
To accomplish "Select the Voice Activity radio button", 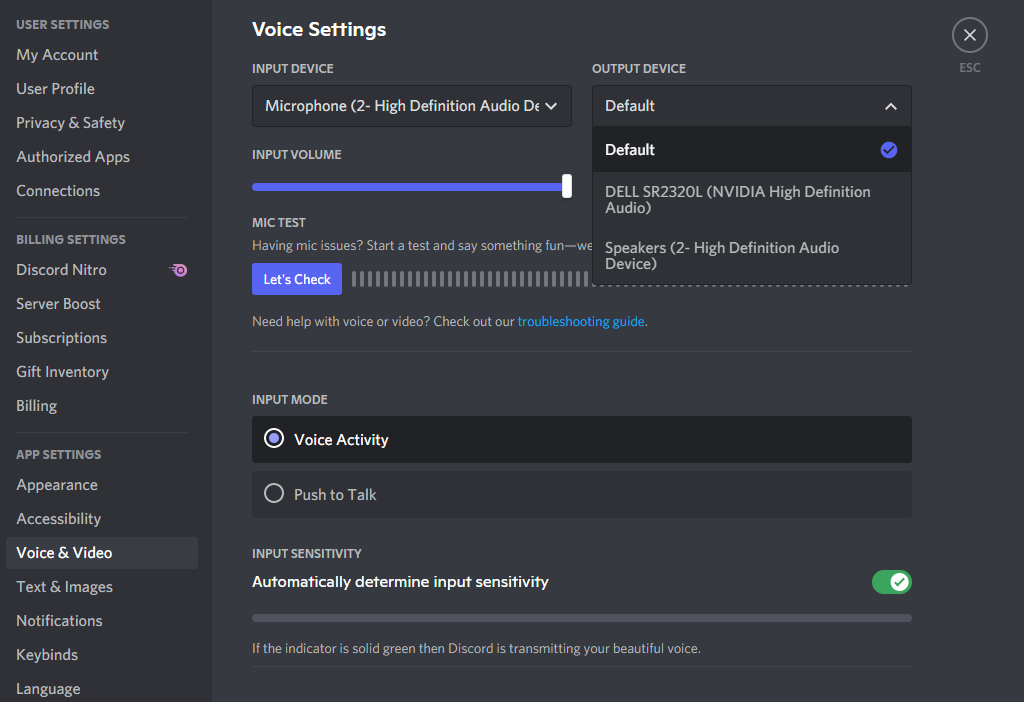I will (274, 439).
